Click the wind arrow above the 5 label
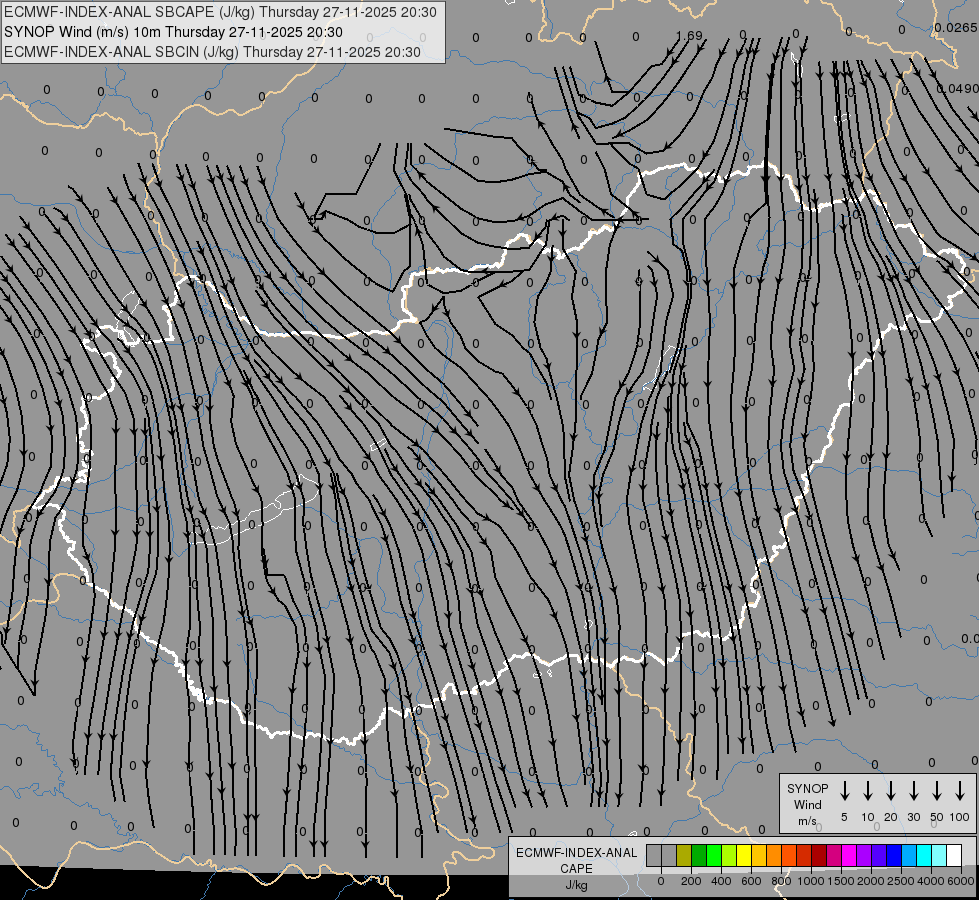Screen dimensions: 979x900 [x=844, y=791]
